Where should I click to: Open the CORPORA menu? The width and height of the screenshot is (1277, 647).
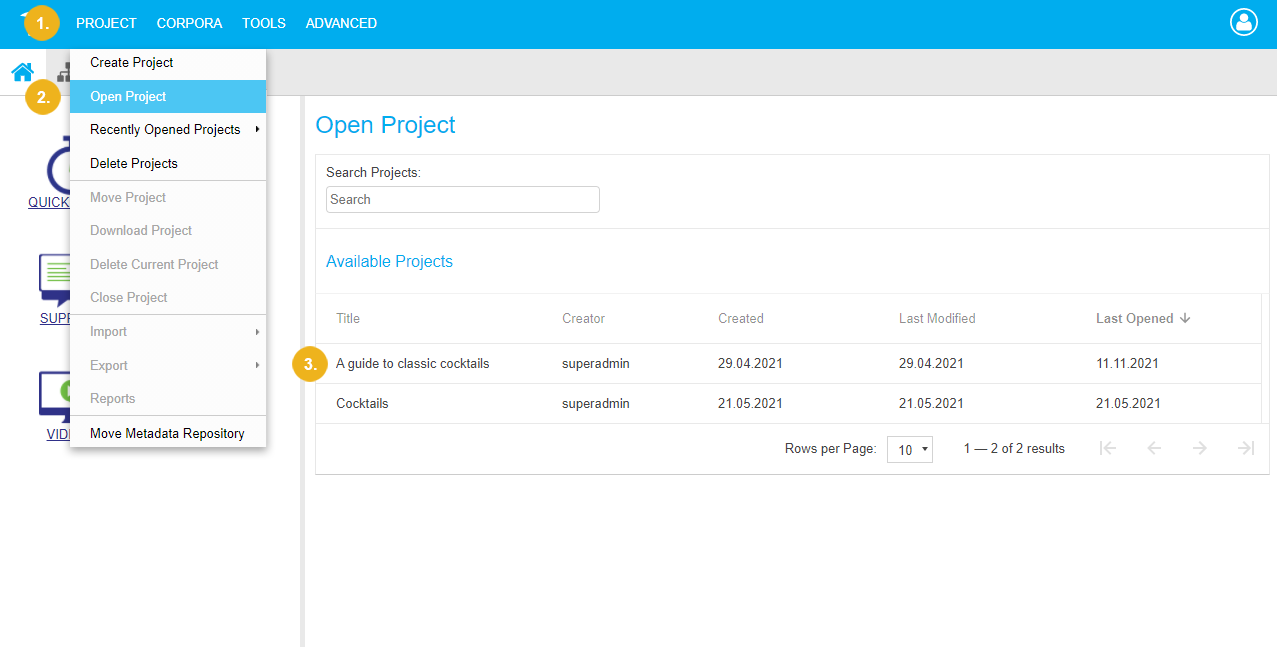189,23
